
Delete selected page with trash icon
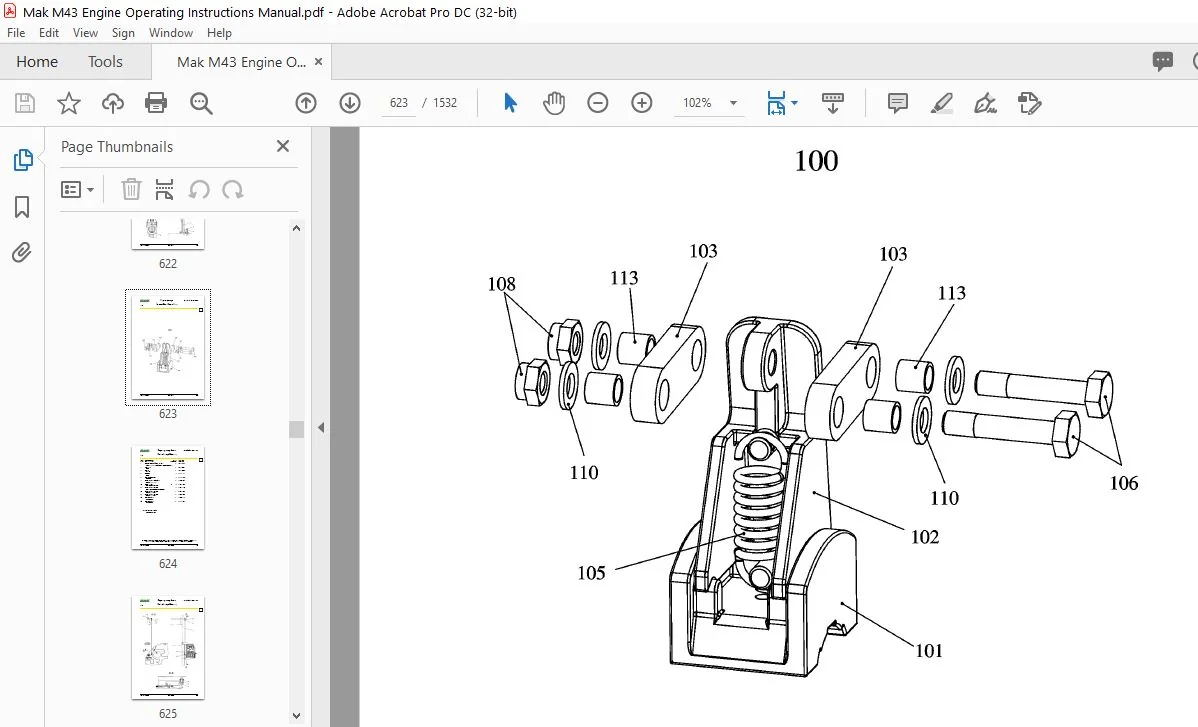pyautogui.click(x=131, y=189)
